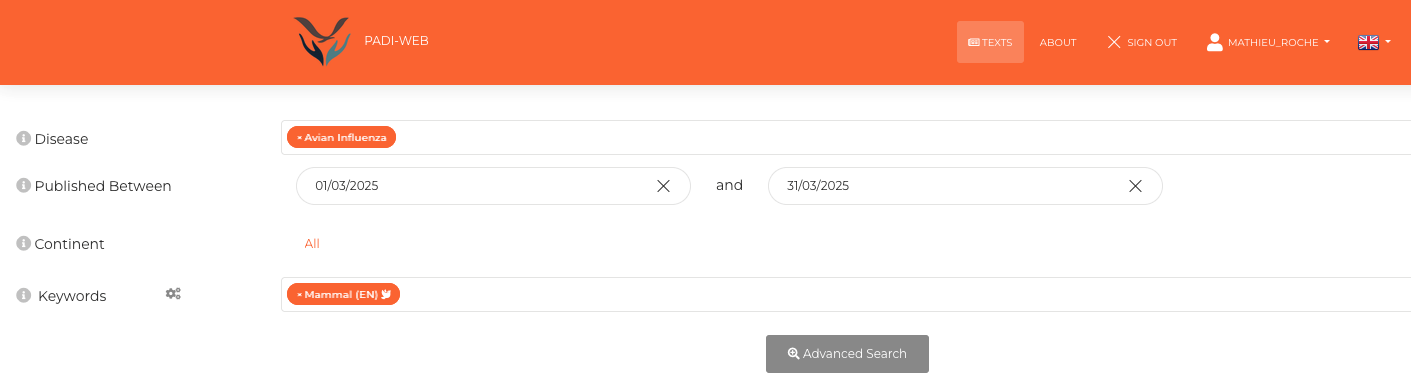This screenshot has width=1411, height=383.
Task: Click the Advanced Search button
Action: pos(847,354)
